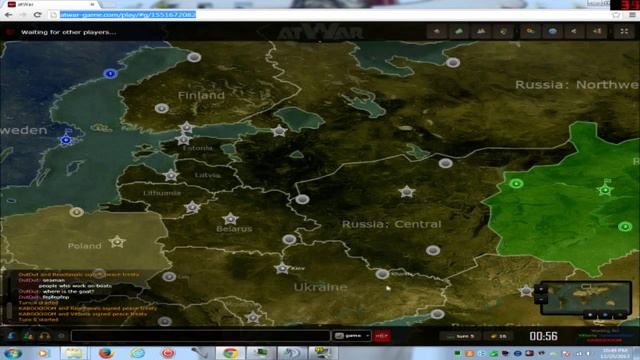
Task: Select the Latvia capital star
Action: tap(171, 176)
